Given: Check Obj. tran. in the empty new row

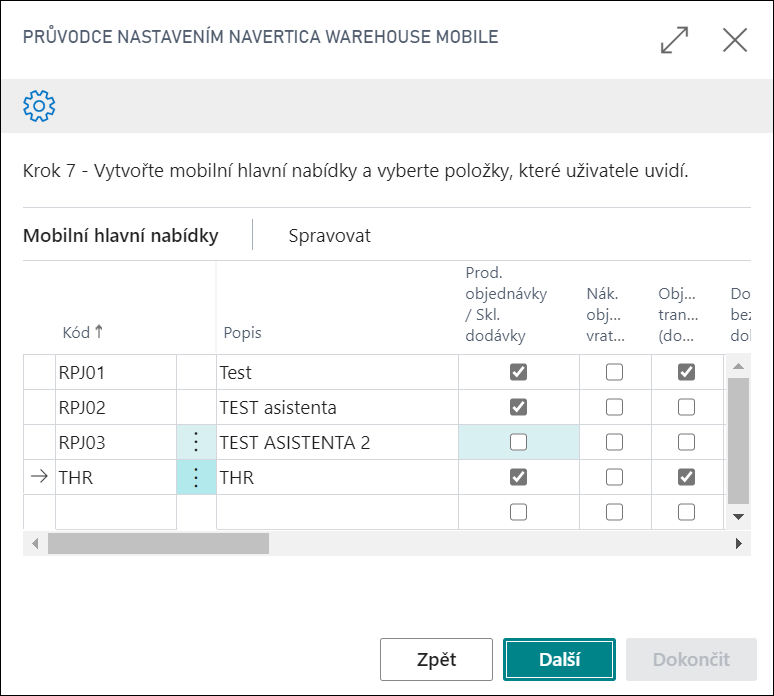Looking at the screenshot, I should pyautogui.click(x=686, y=512).
